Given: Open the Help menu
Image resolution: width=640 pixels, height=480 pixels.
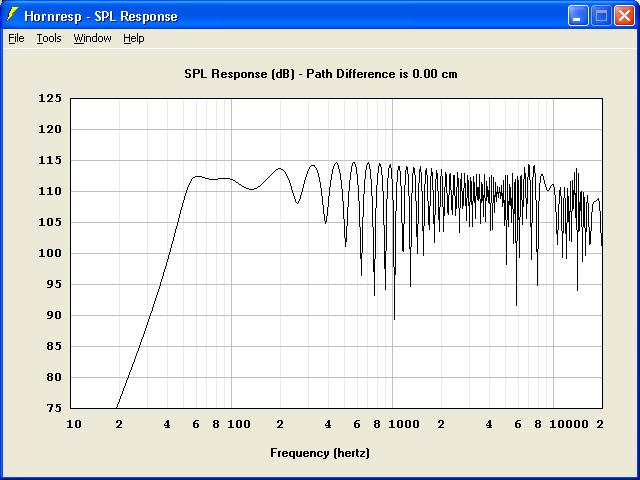Looking at the screenshot, I should click(134, 38).
